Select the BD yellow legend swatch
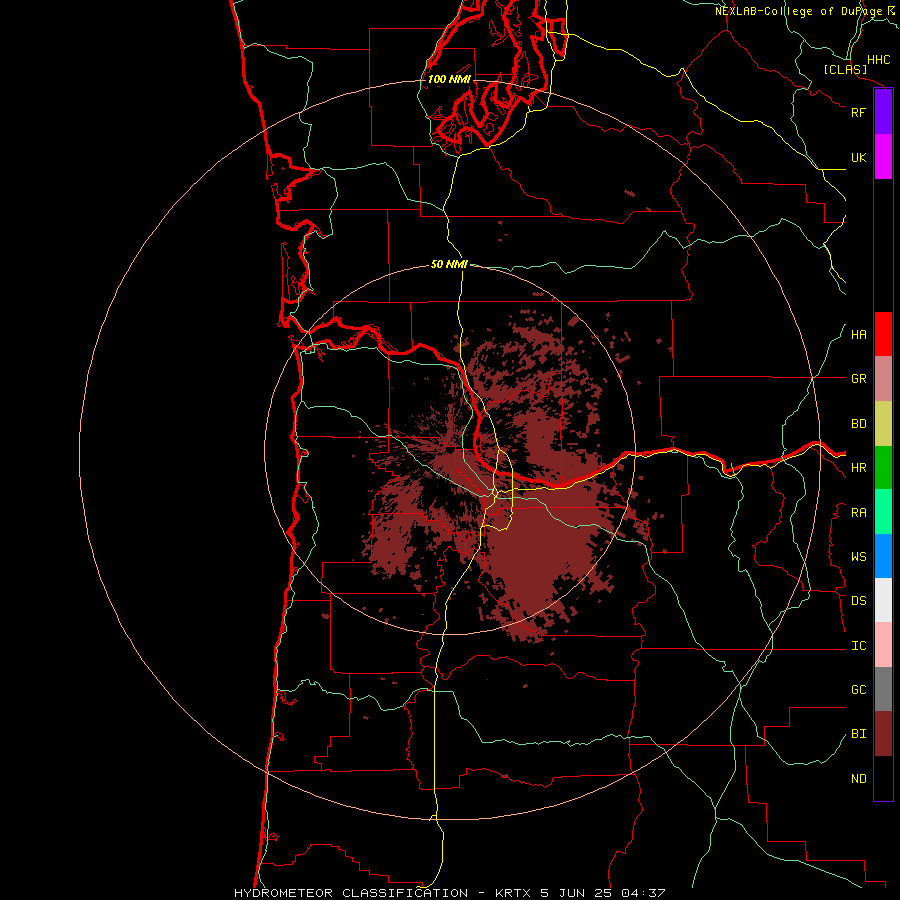The width and height of the screenshot is (900, 900). point(883,424)
